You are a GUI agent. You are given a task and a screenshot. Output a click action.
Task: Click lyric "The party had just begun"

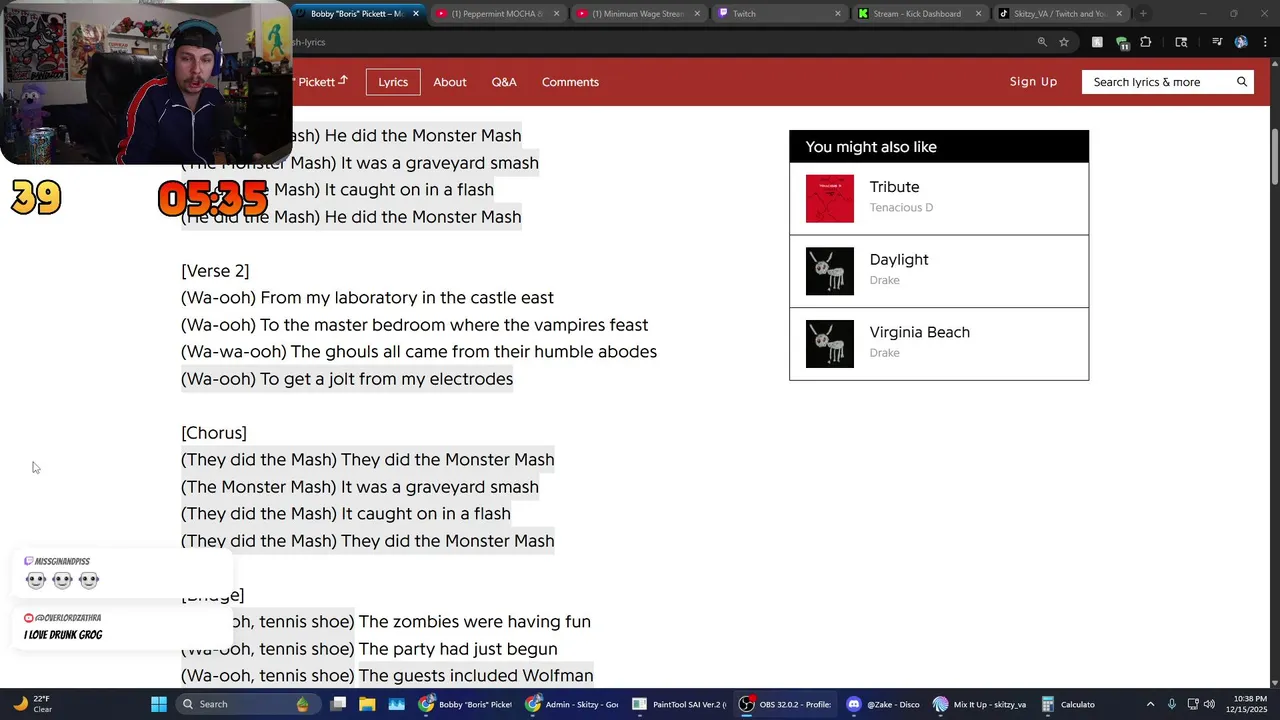pyautogui.click(x=458, y=649)
